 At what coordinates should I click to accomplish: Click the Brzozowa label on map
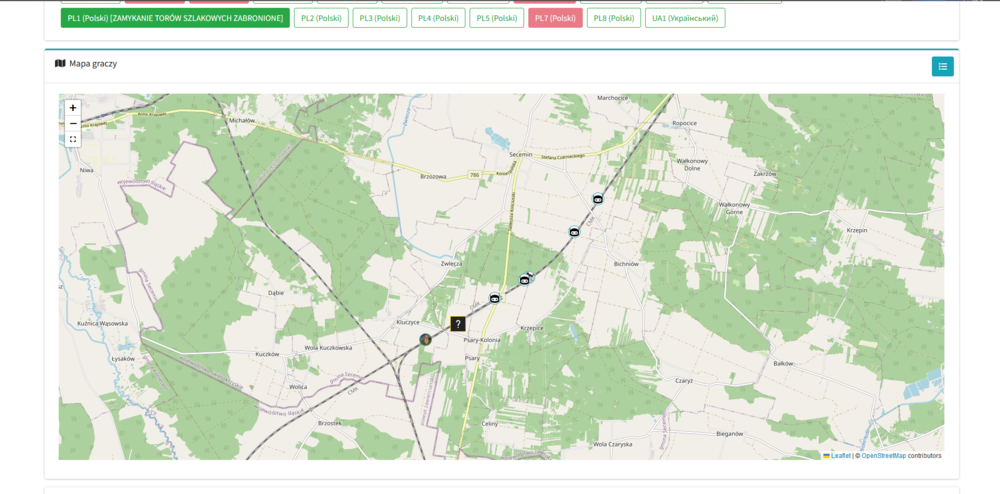pyautogui.click(x=433, y=177)
